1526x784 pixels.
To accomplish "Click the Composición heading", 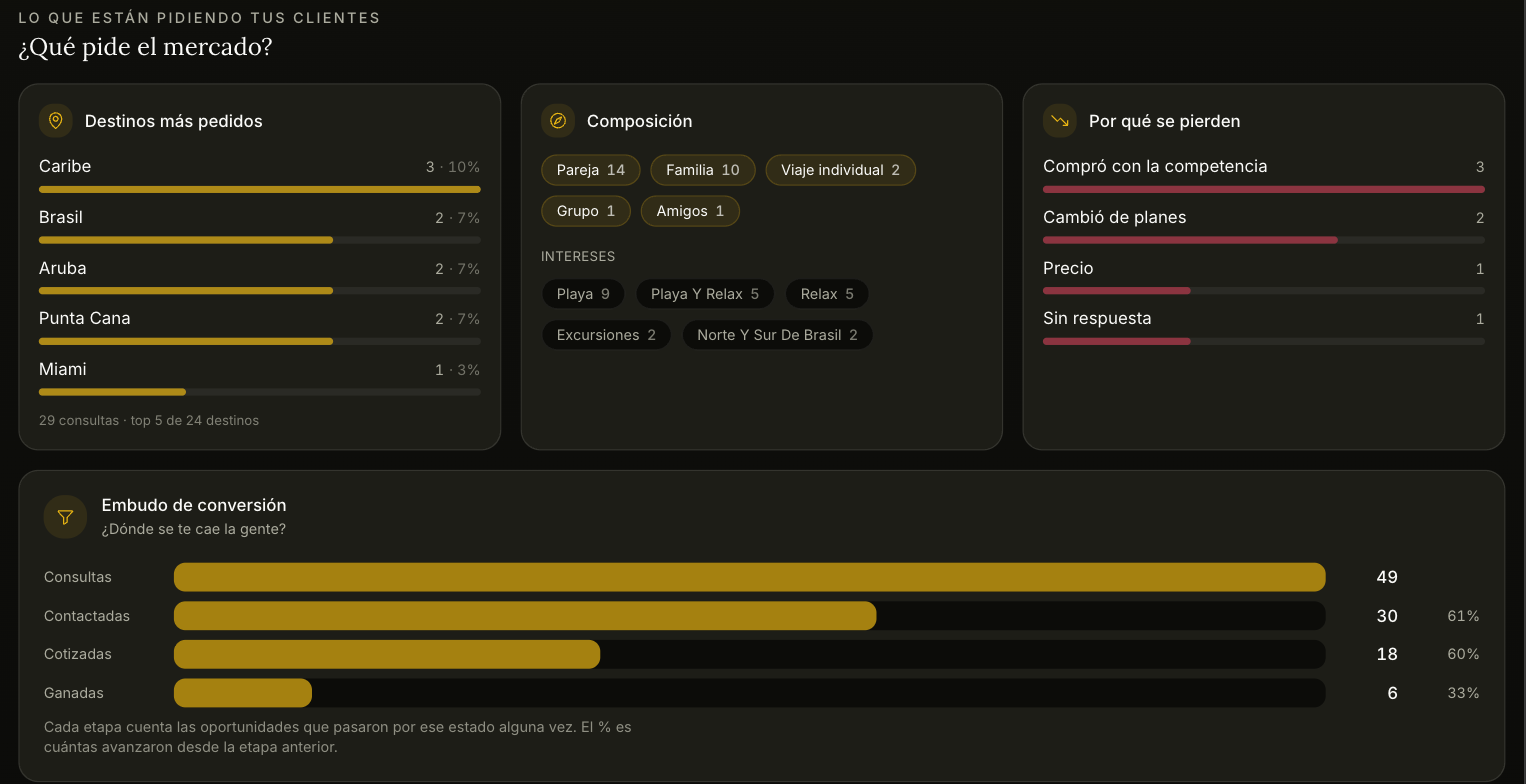I will (x=640, y=121).
